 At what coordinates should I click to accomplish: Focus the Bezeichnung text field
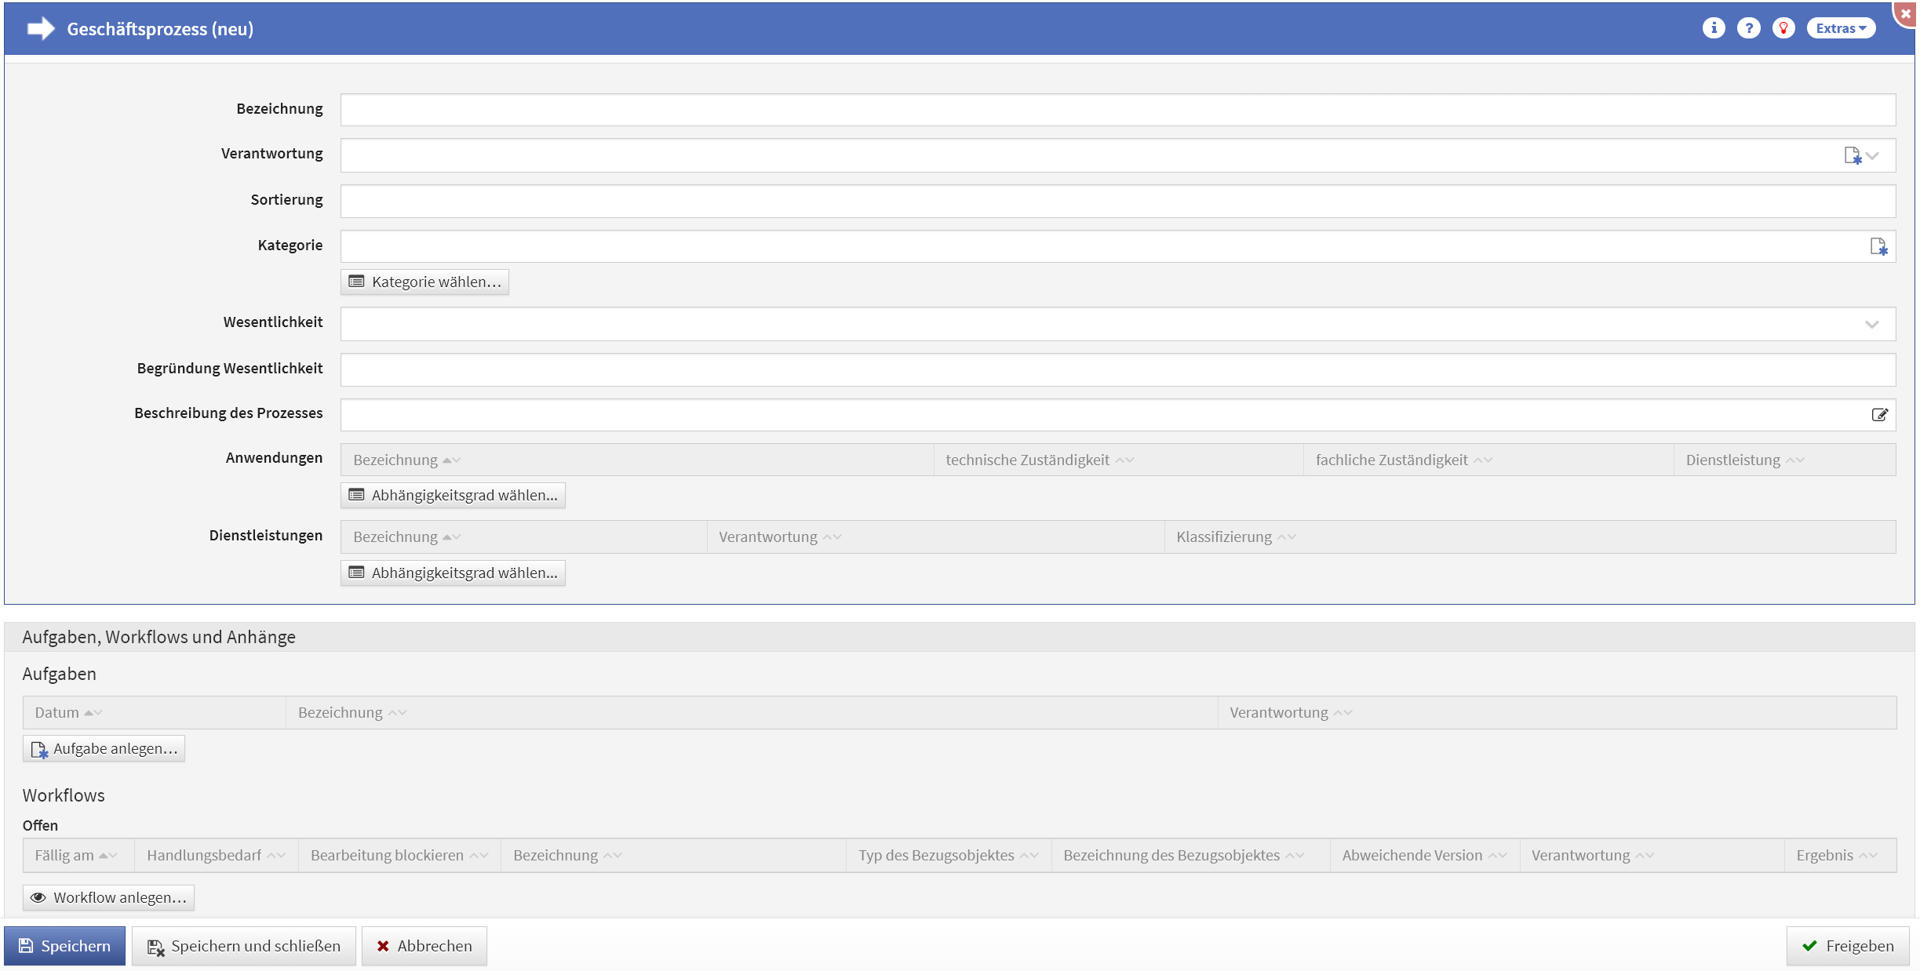pos(1117,110)
